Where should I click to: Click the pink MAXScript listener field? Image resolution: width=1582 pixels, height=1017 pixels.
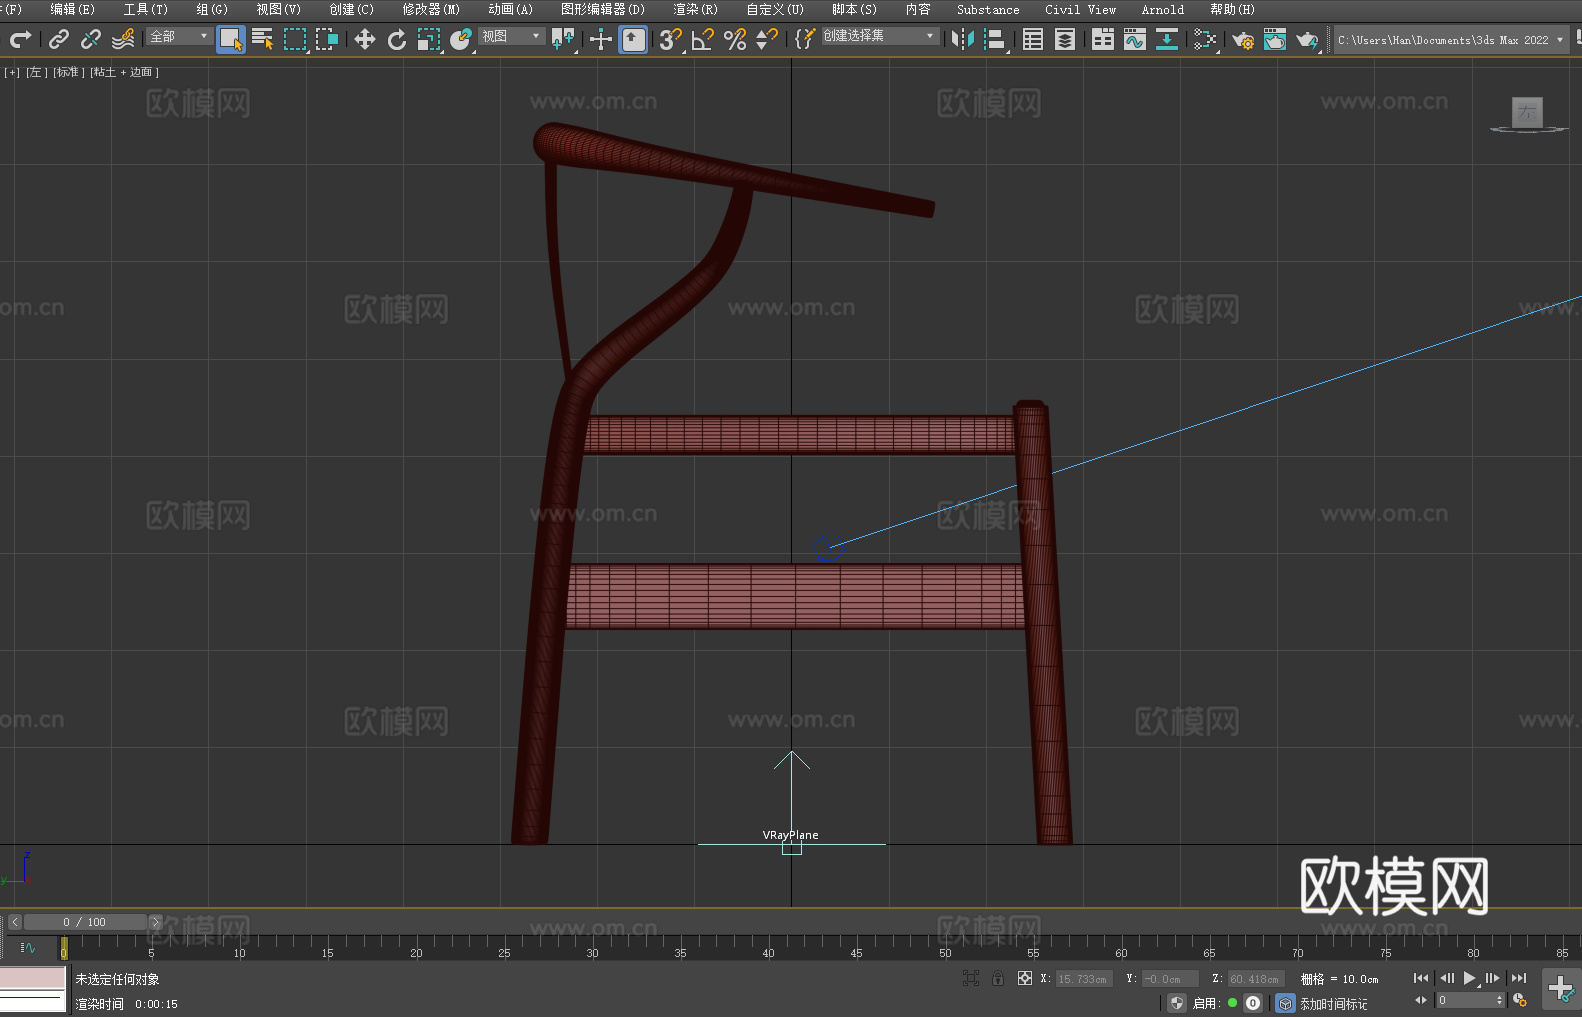tap(33, 978)
